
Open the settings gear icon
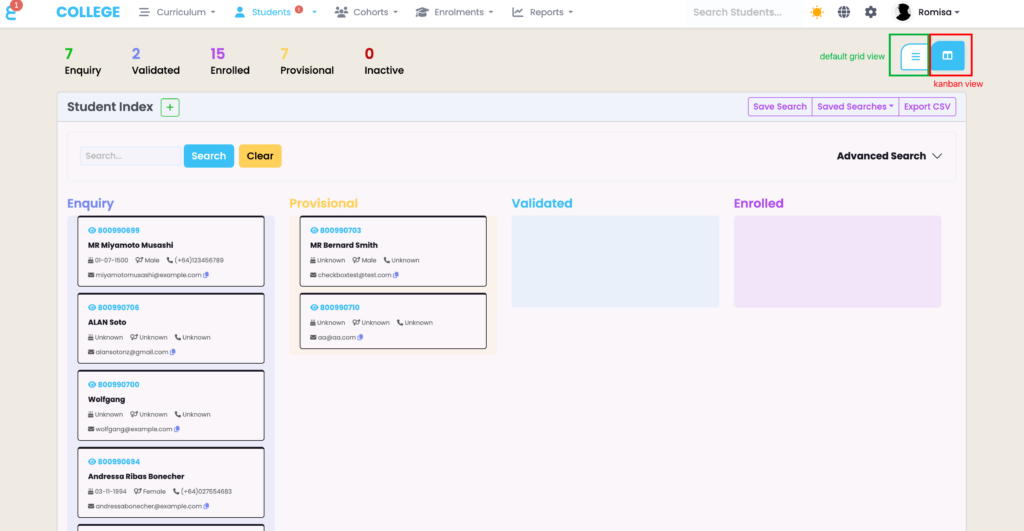[871, 12]
